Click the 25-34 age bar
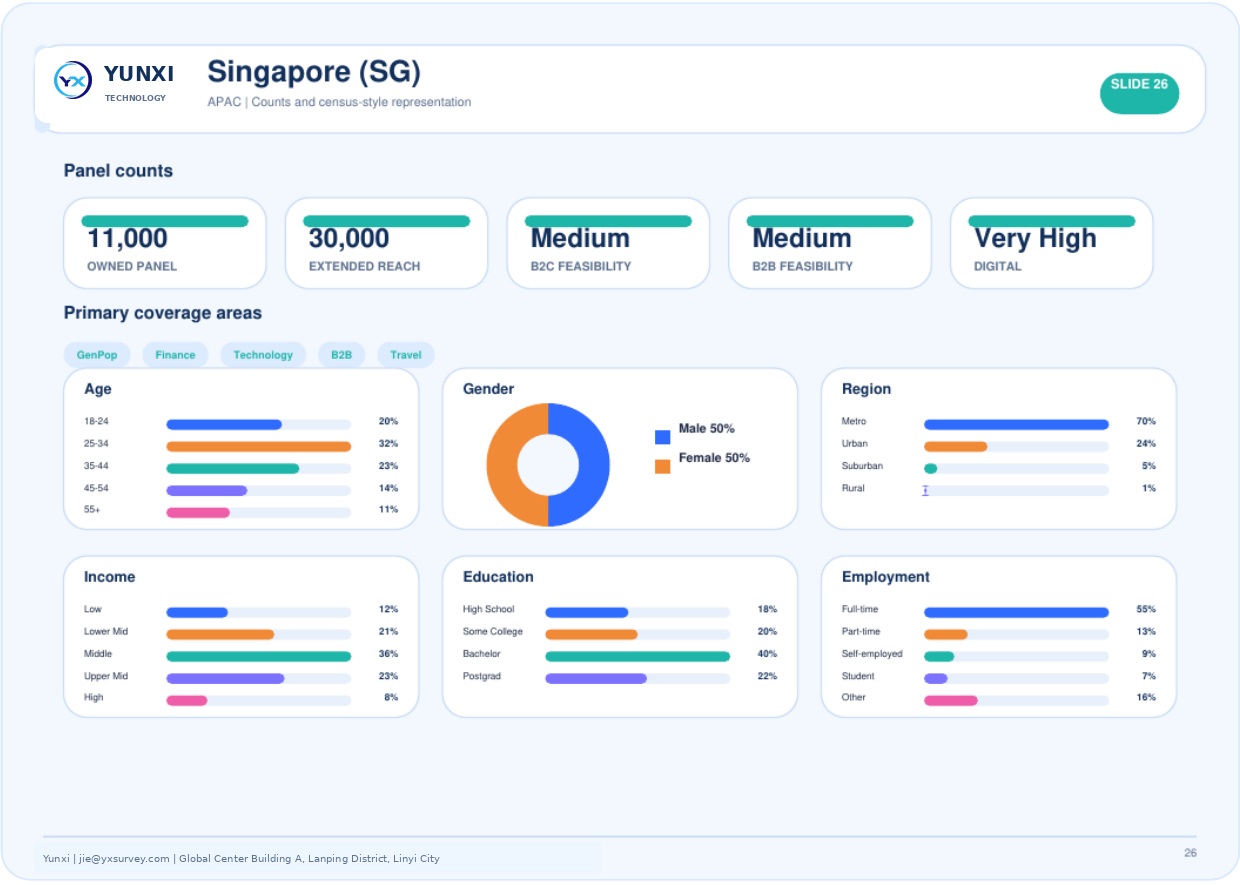 [x=259, y=447]
